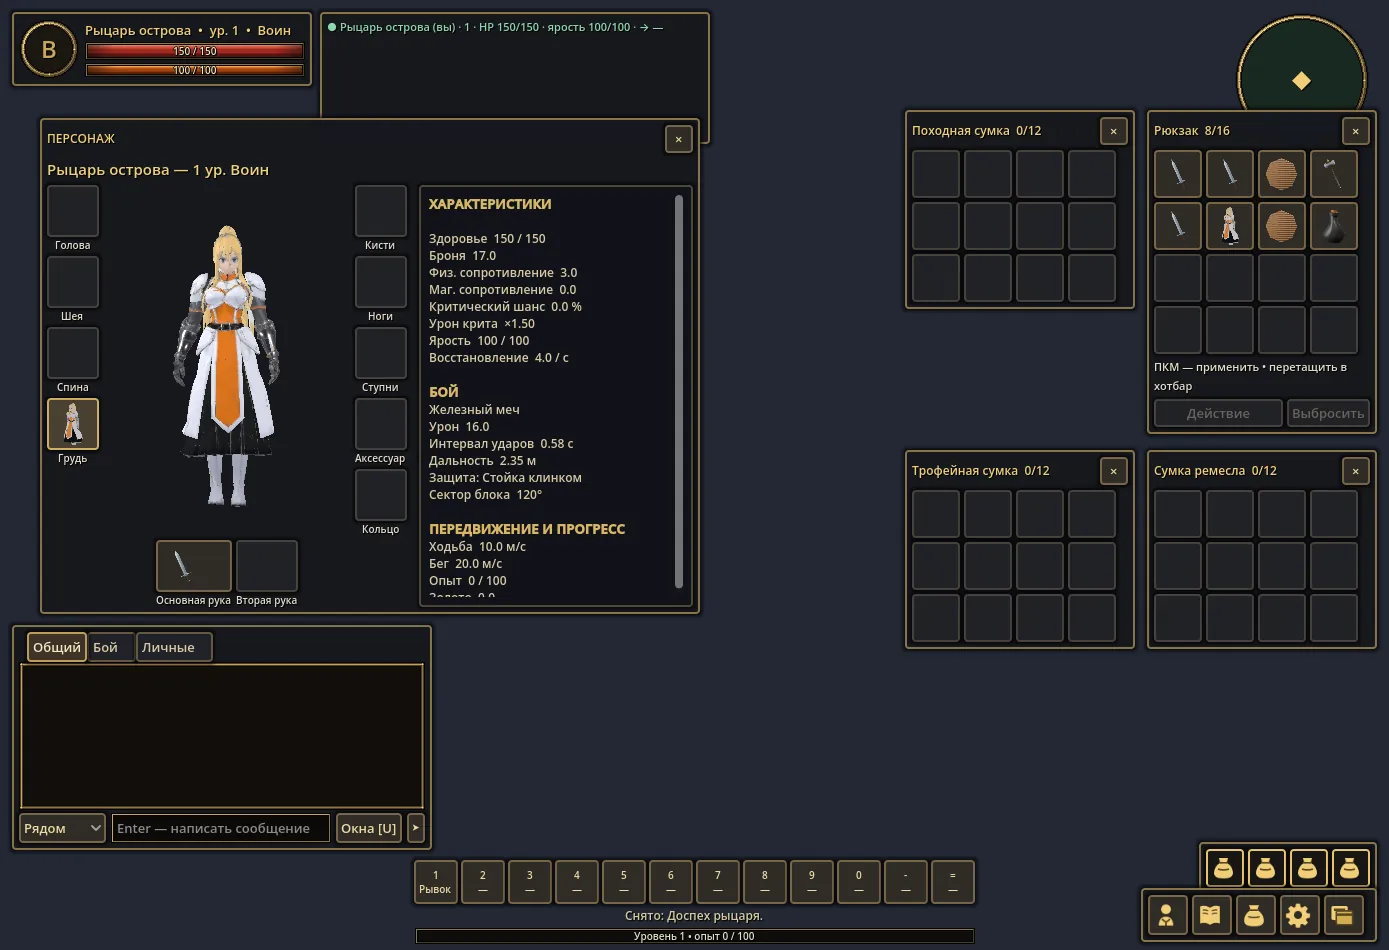Select the Ступни equipment slot
1389x950 pixels.
pos(381,353)
